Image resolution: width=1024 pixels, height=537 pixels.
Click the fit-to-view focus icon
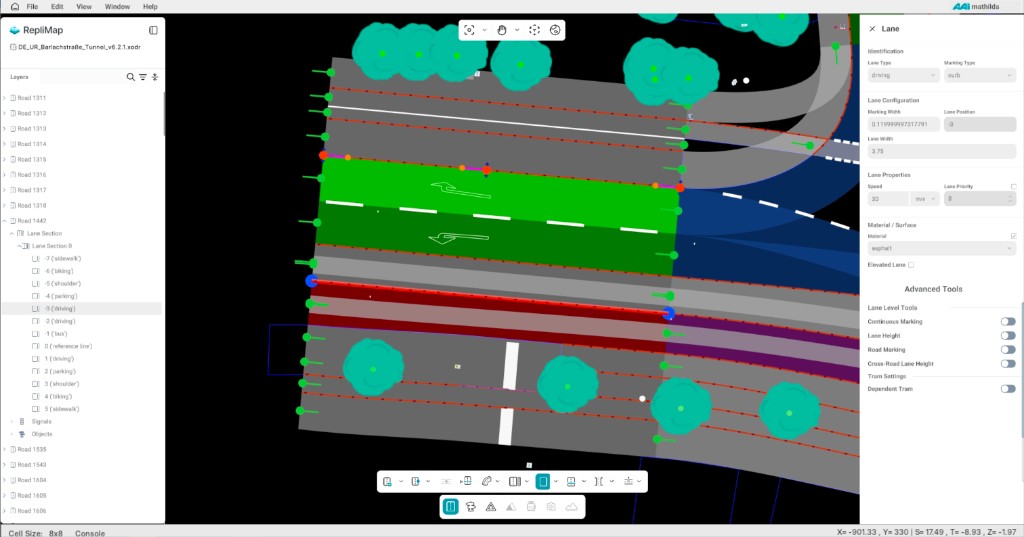469,30
